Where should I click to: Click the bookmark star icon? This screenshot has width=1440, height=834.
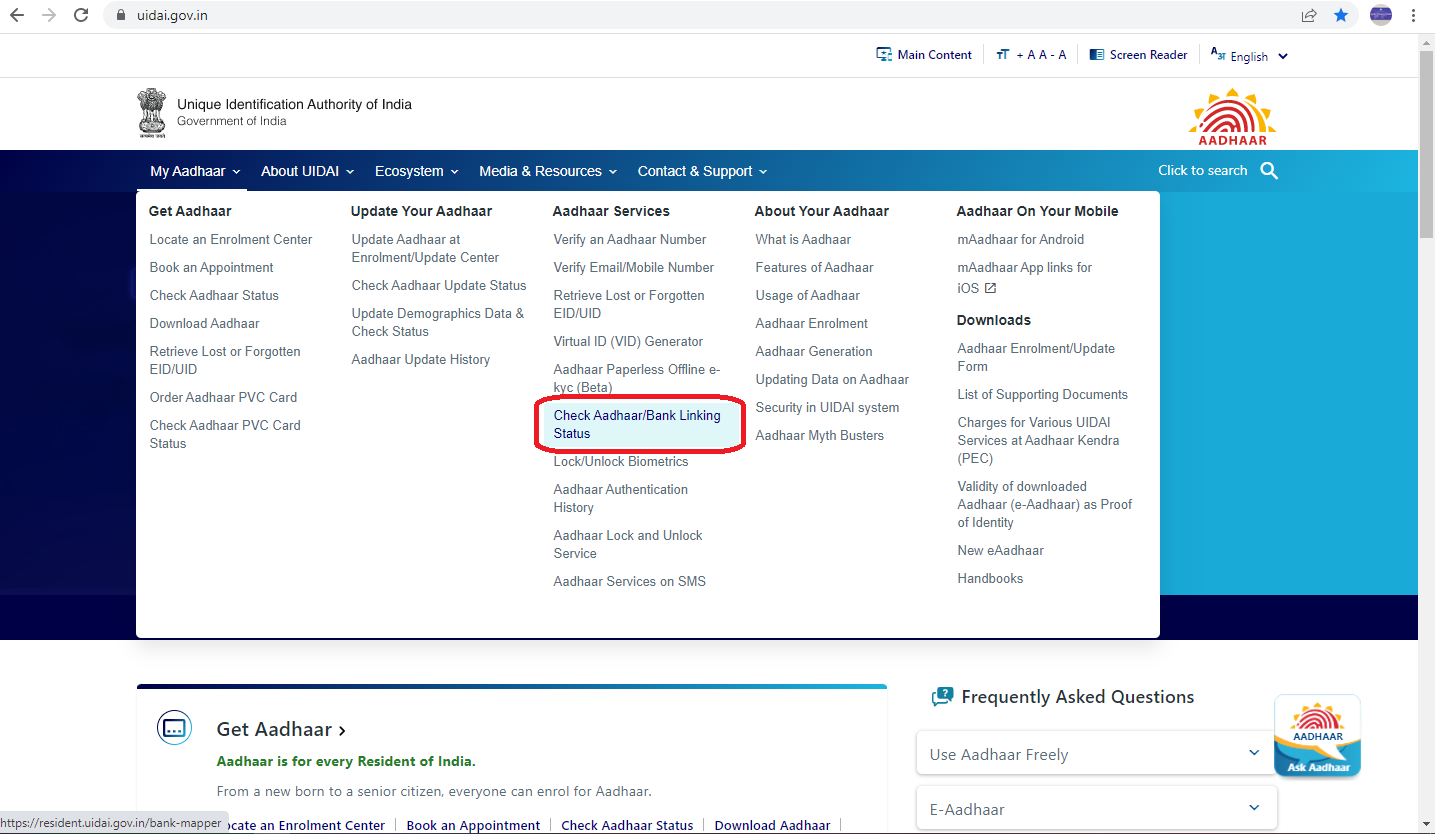pyautogui.click(x=1341, y=15)
